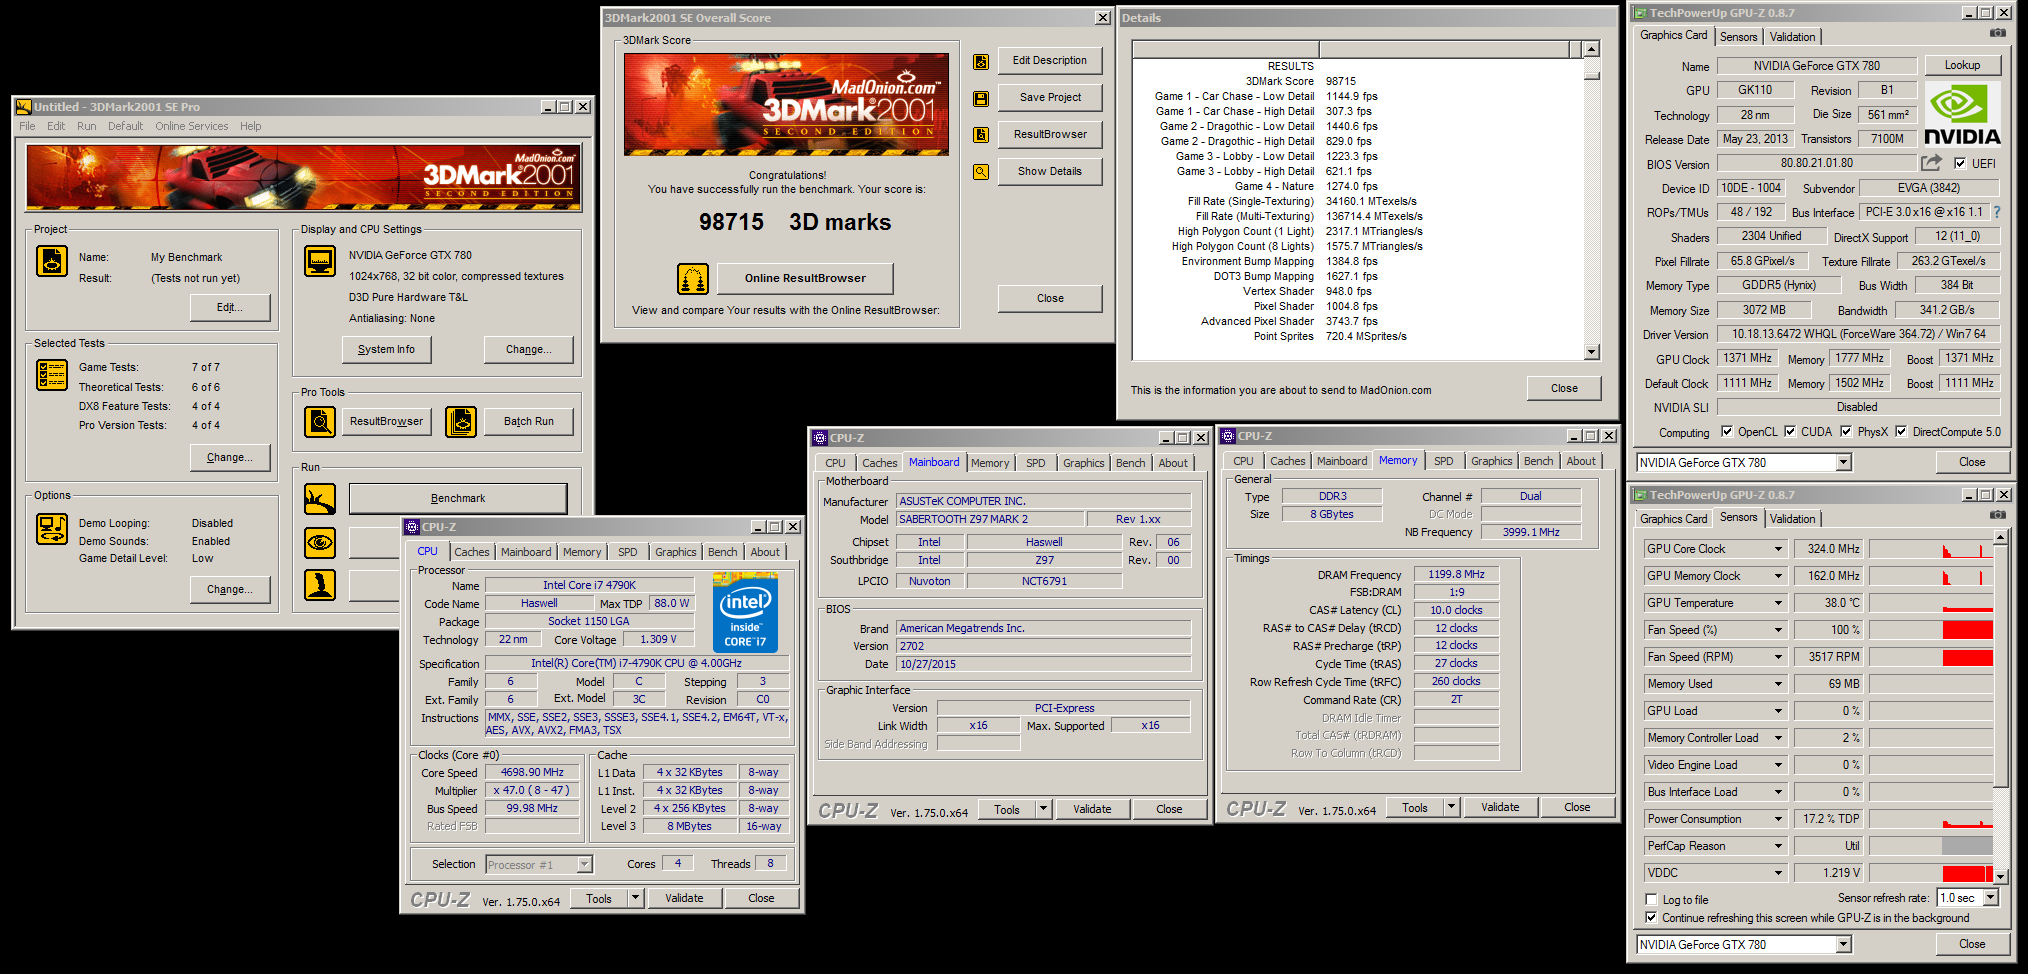Open GPU selector dropdown in top GPU-Z window
This screenshot has width=2028, height=974.
pyautogui.click(x=1843, y=462)
